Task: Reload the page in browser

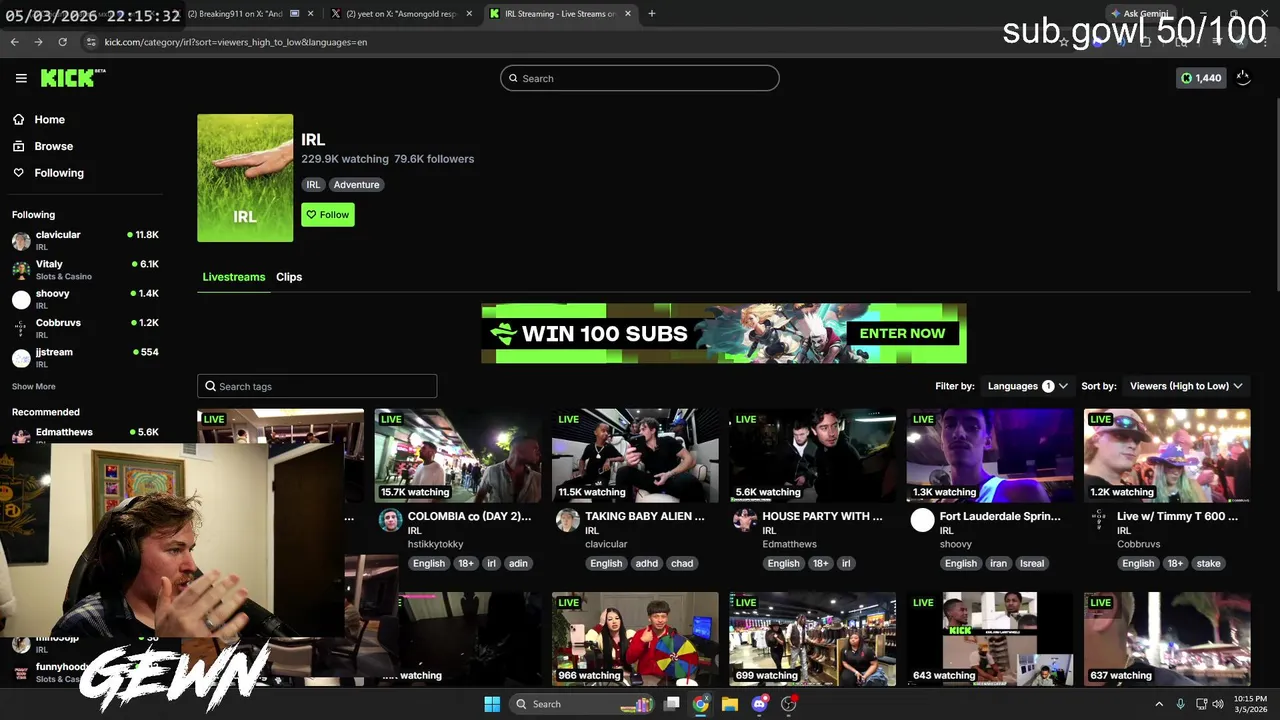Action: pyautogui.click(x=62, y=42)
